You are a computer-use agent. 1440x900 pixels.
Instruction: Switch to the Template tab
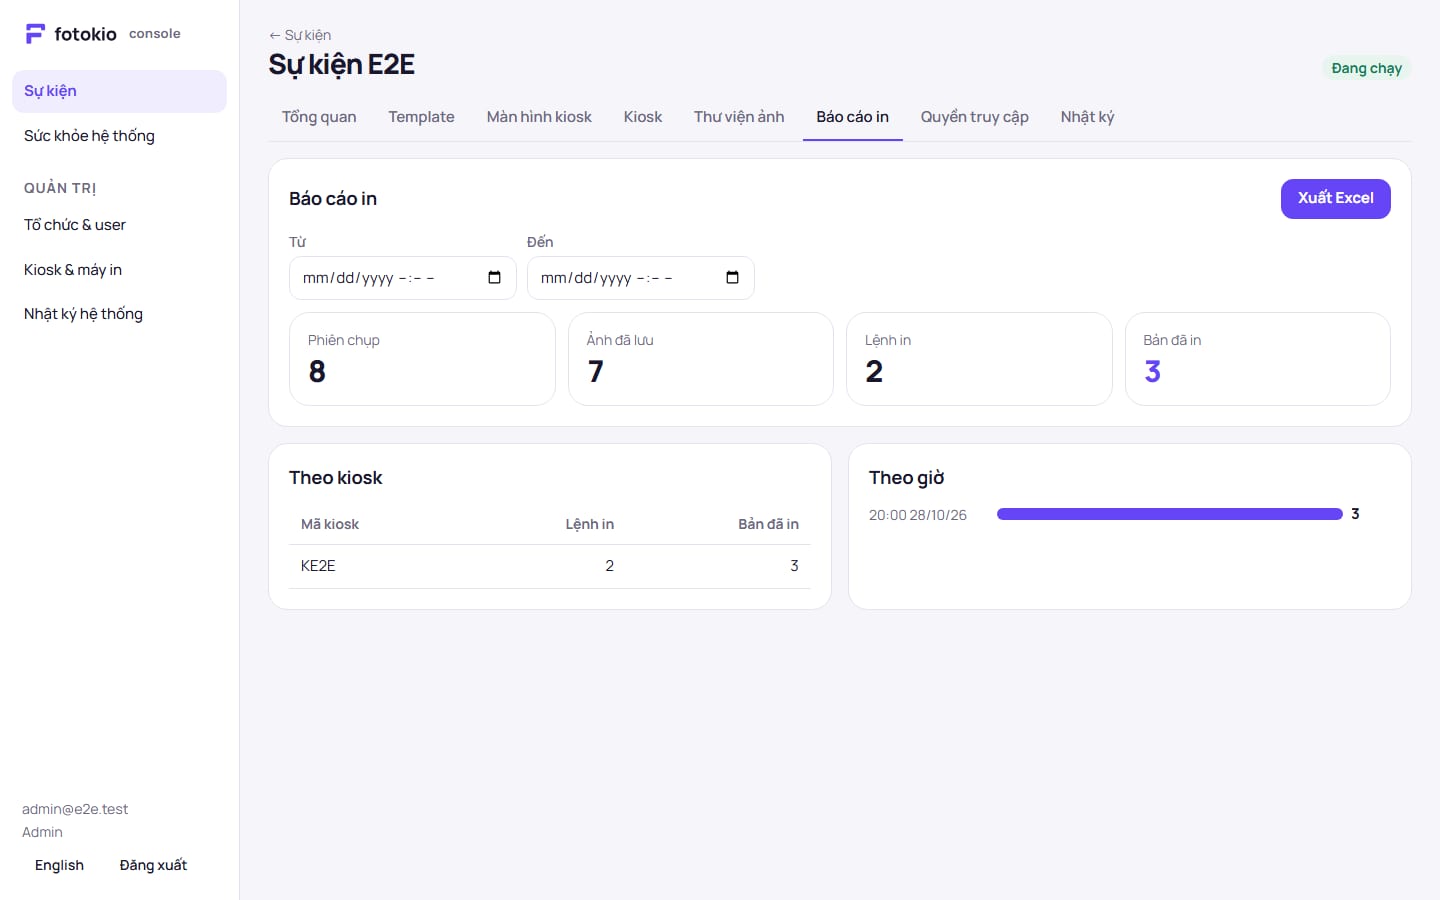(421, 117)
